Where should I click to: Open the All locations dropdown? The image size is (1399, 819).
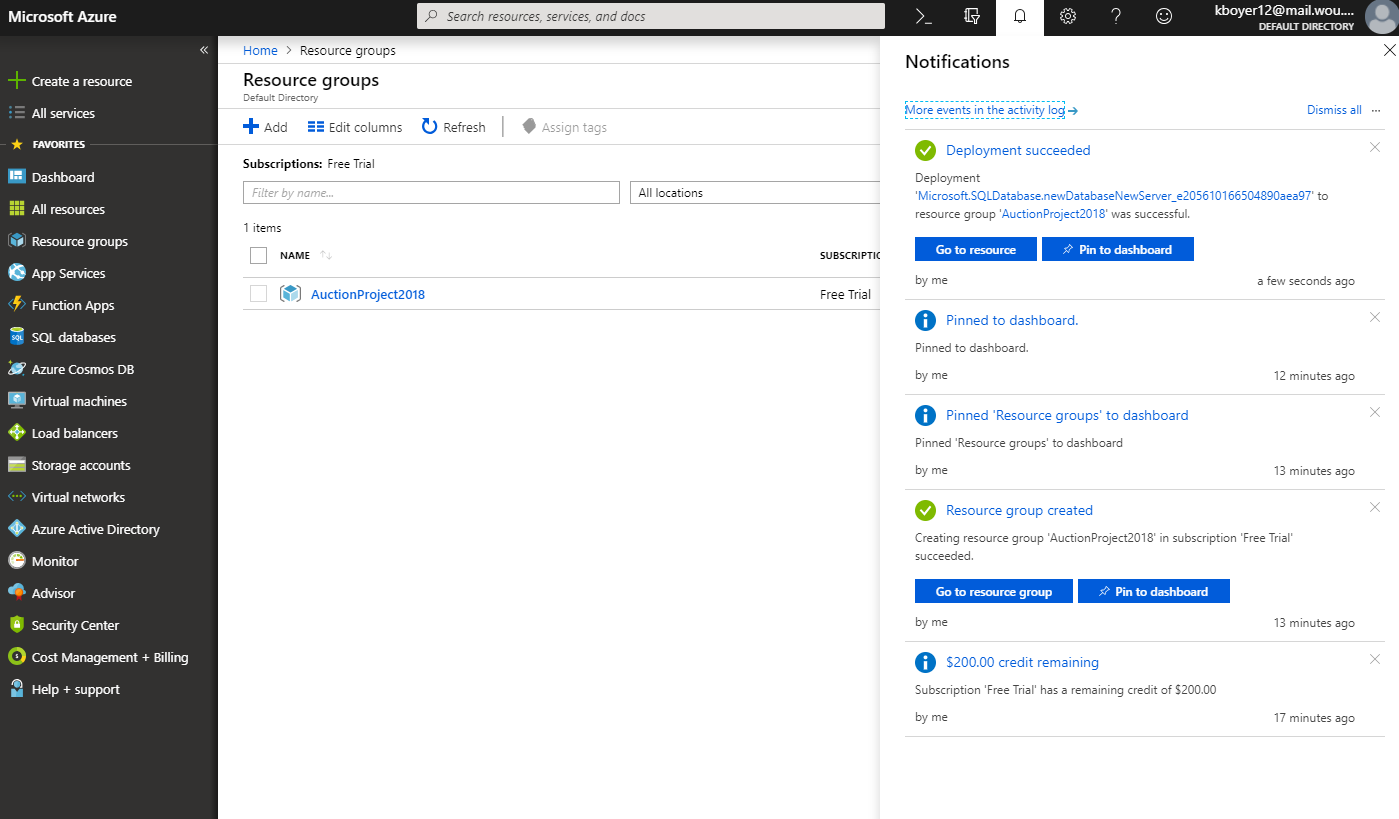(x=754, y=193)
